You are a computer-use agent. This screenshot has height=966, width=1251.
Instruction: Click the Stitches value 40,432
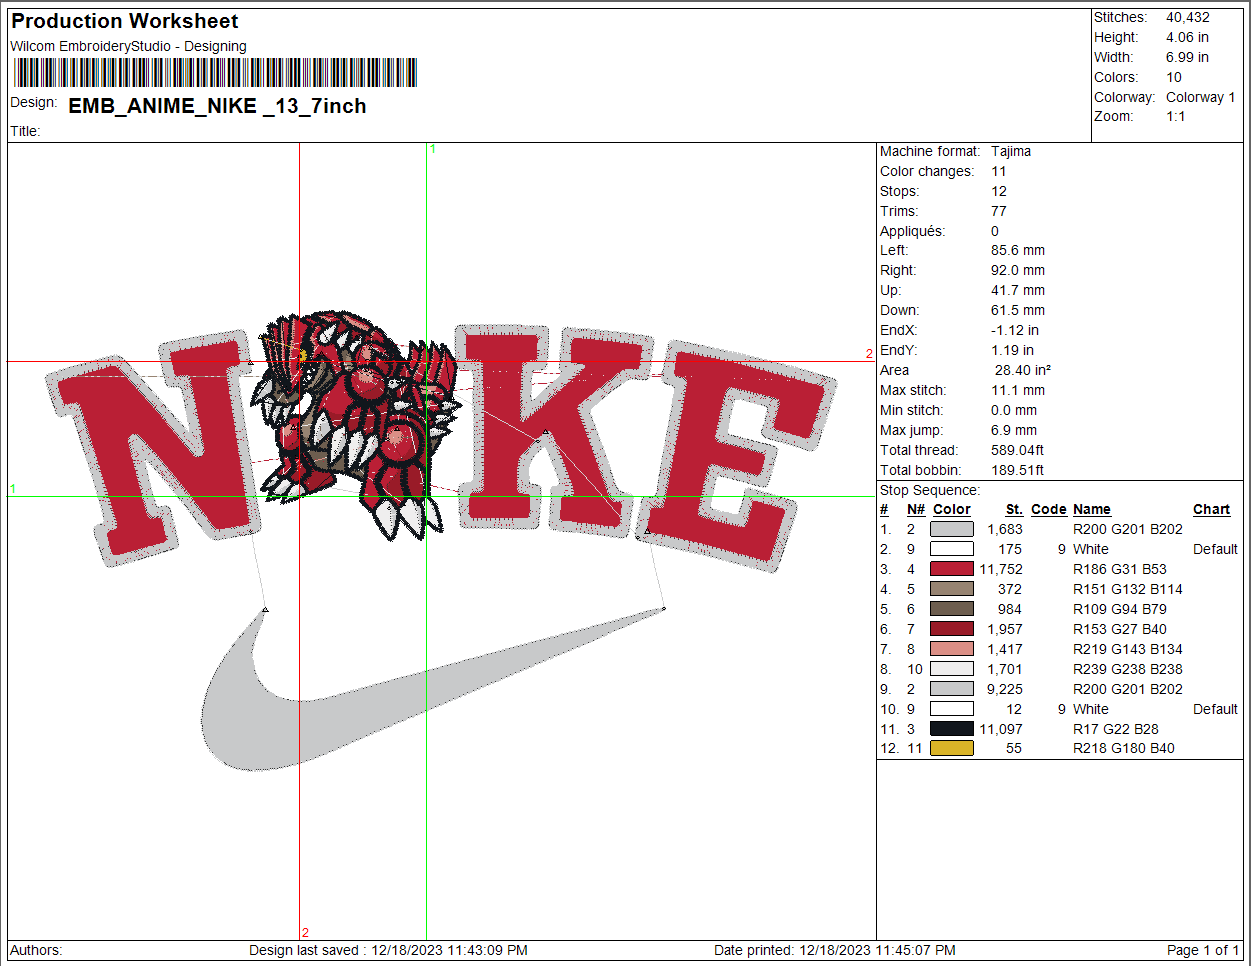click(1188, 17)
